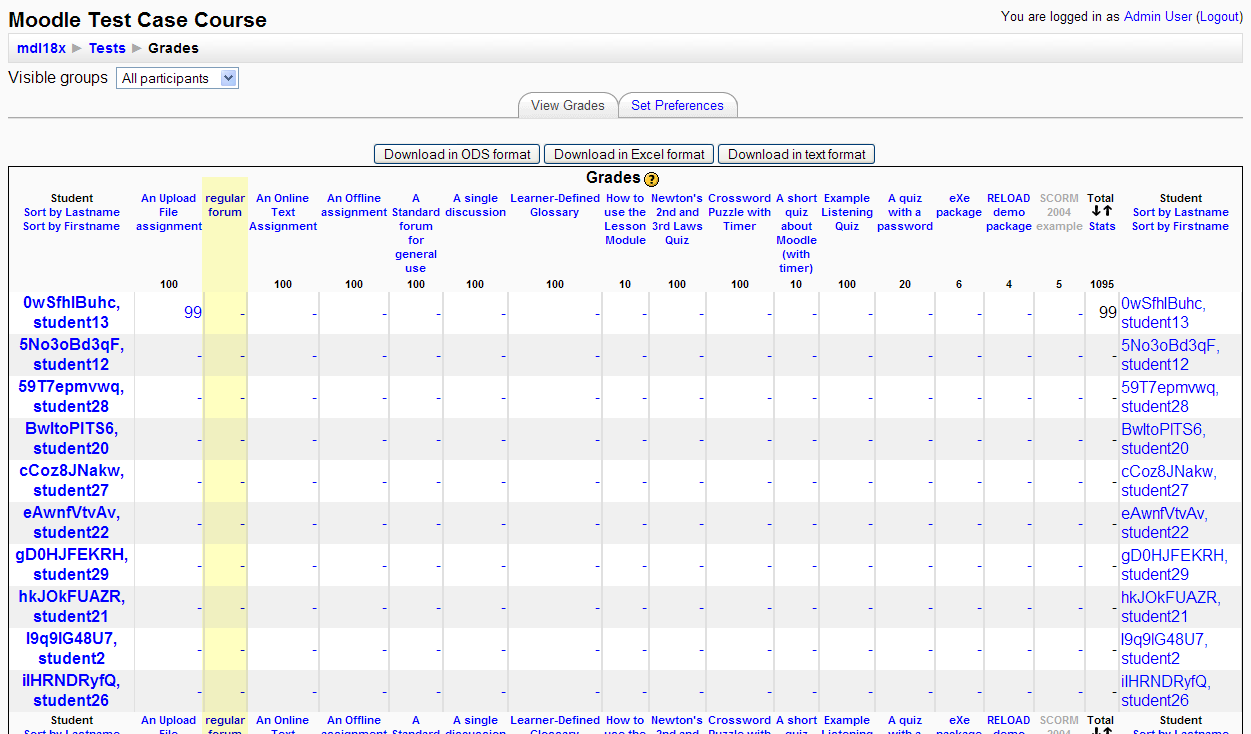Open non-bold gD0HJFEKRH, student29 link beside Total
The height and width of the screenshot is (734, 1251).
[1174, 564]
